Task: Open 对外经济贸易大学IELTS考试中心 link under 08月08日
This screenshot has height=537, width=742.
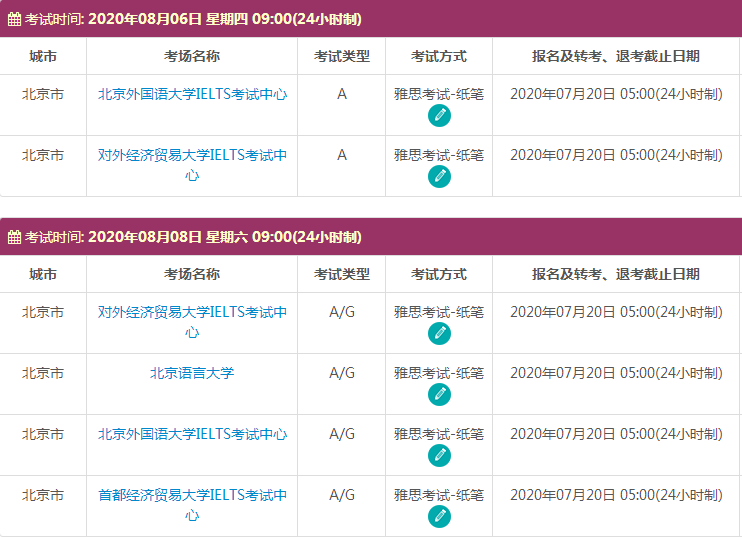Action: click(x=192, y=322)
